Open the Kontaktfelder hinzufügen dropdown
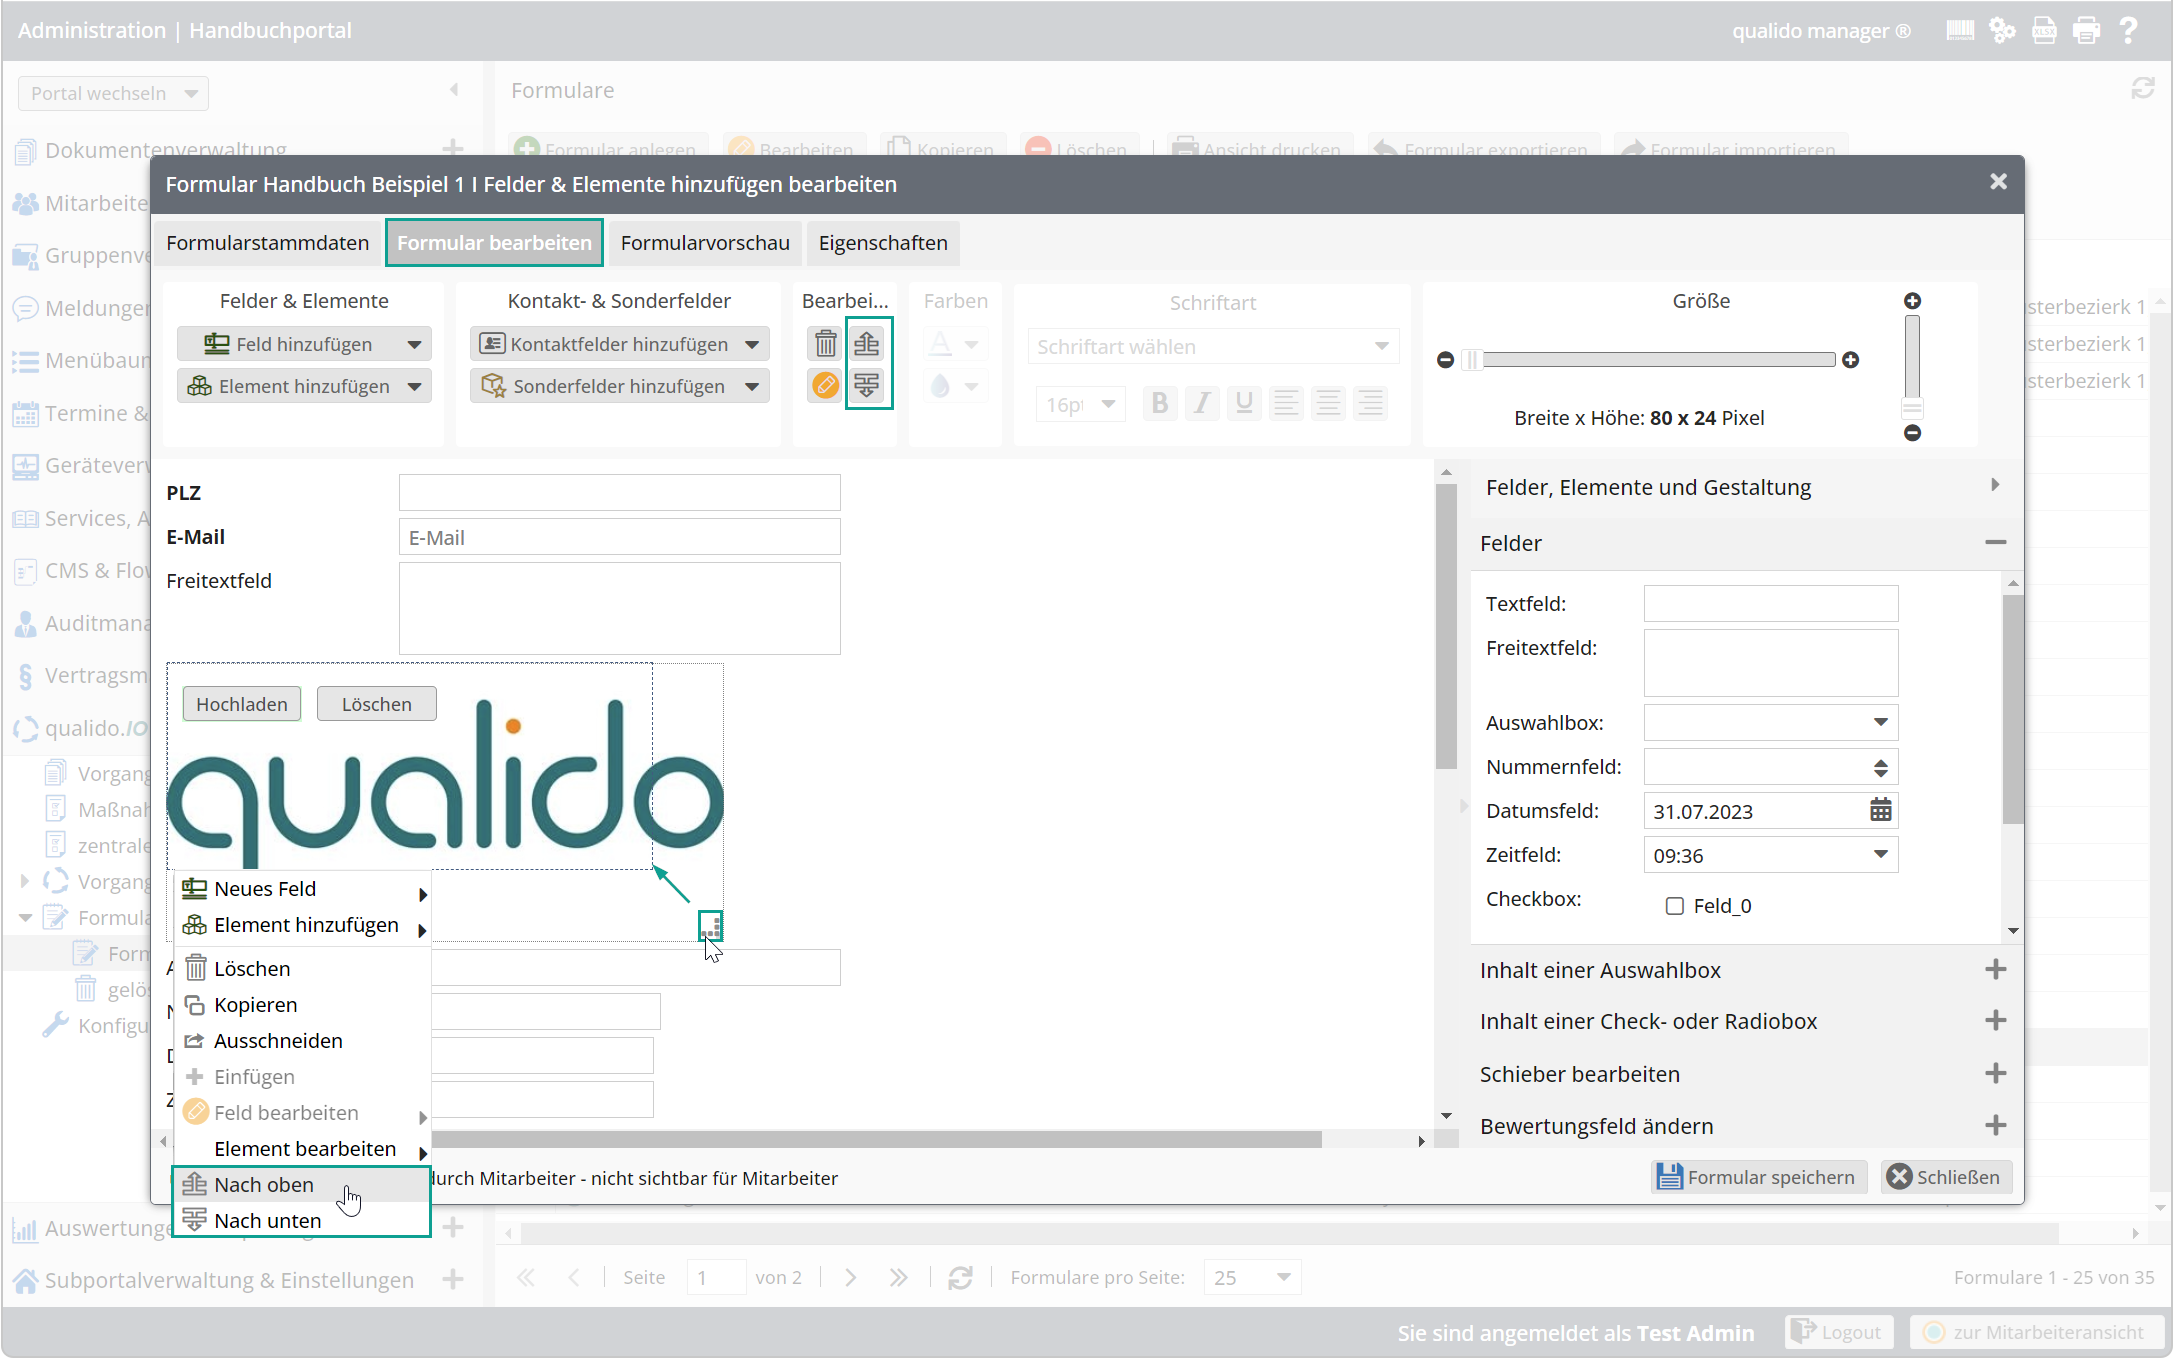 [x=619, y=344]
